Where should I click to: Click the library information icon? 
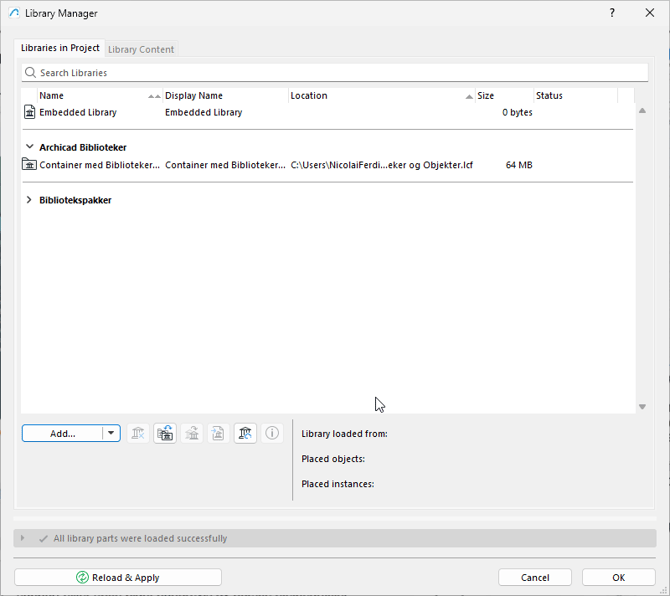point(272,433)
